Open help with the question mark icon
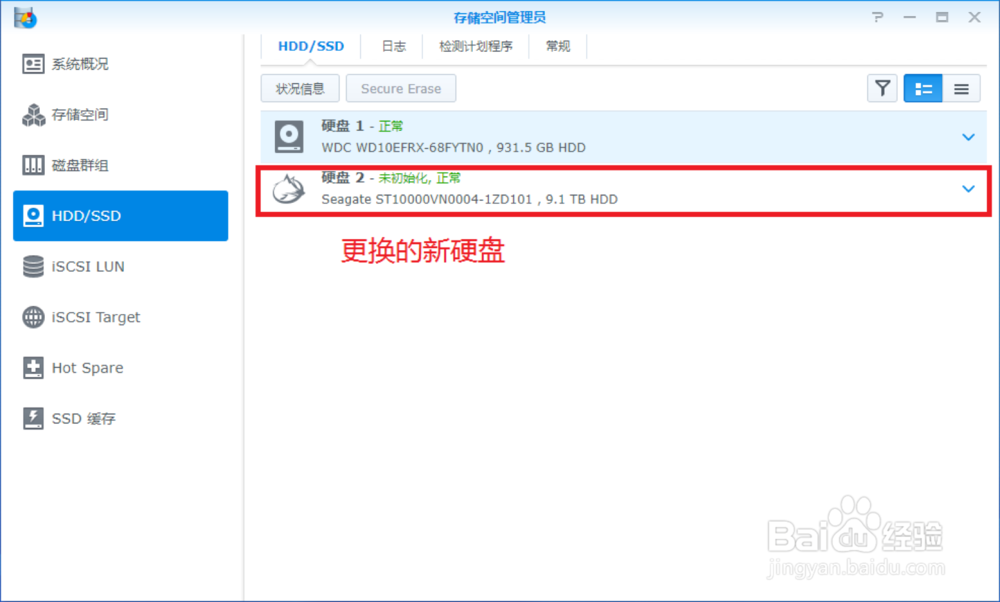The width and height of the screenshot is (1000, 602). tap(878, 17)
